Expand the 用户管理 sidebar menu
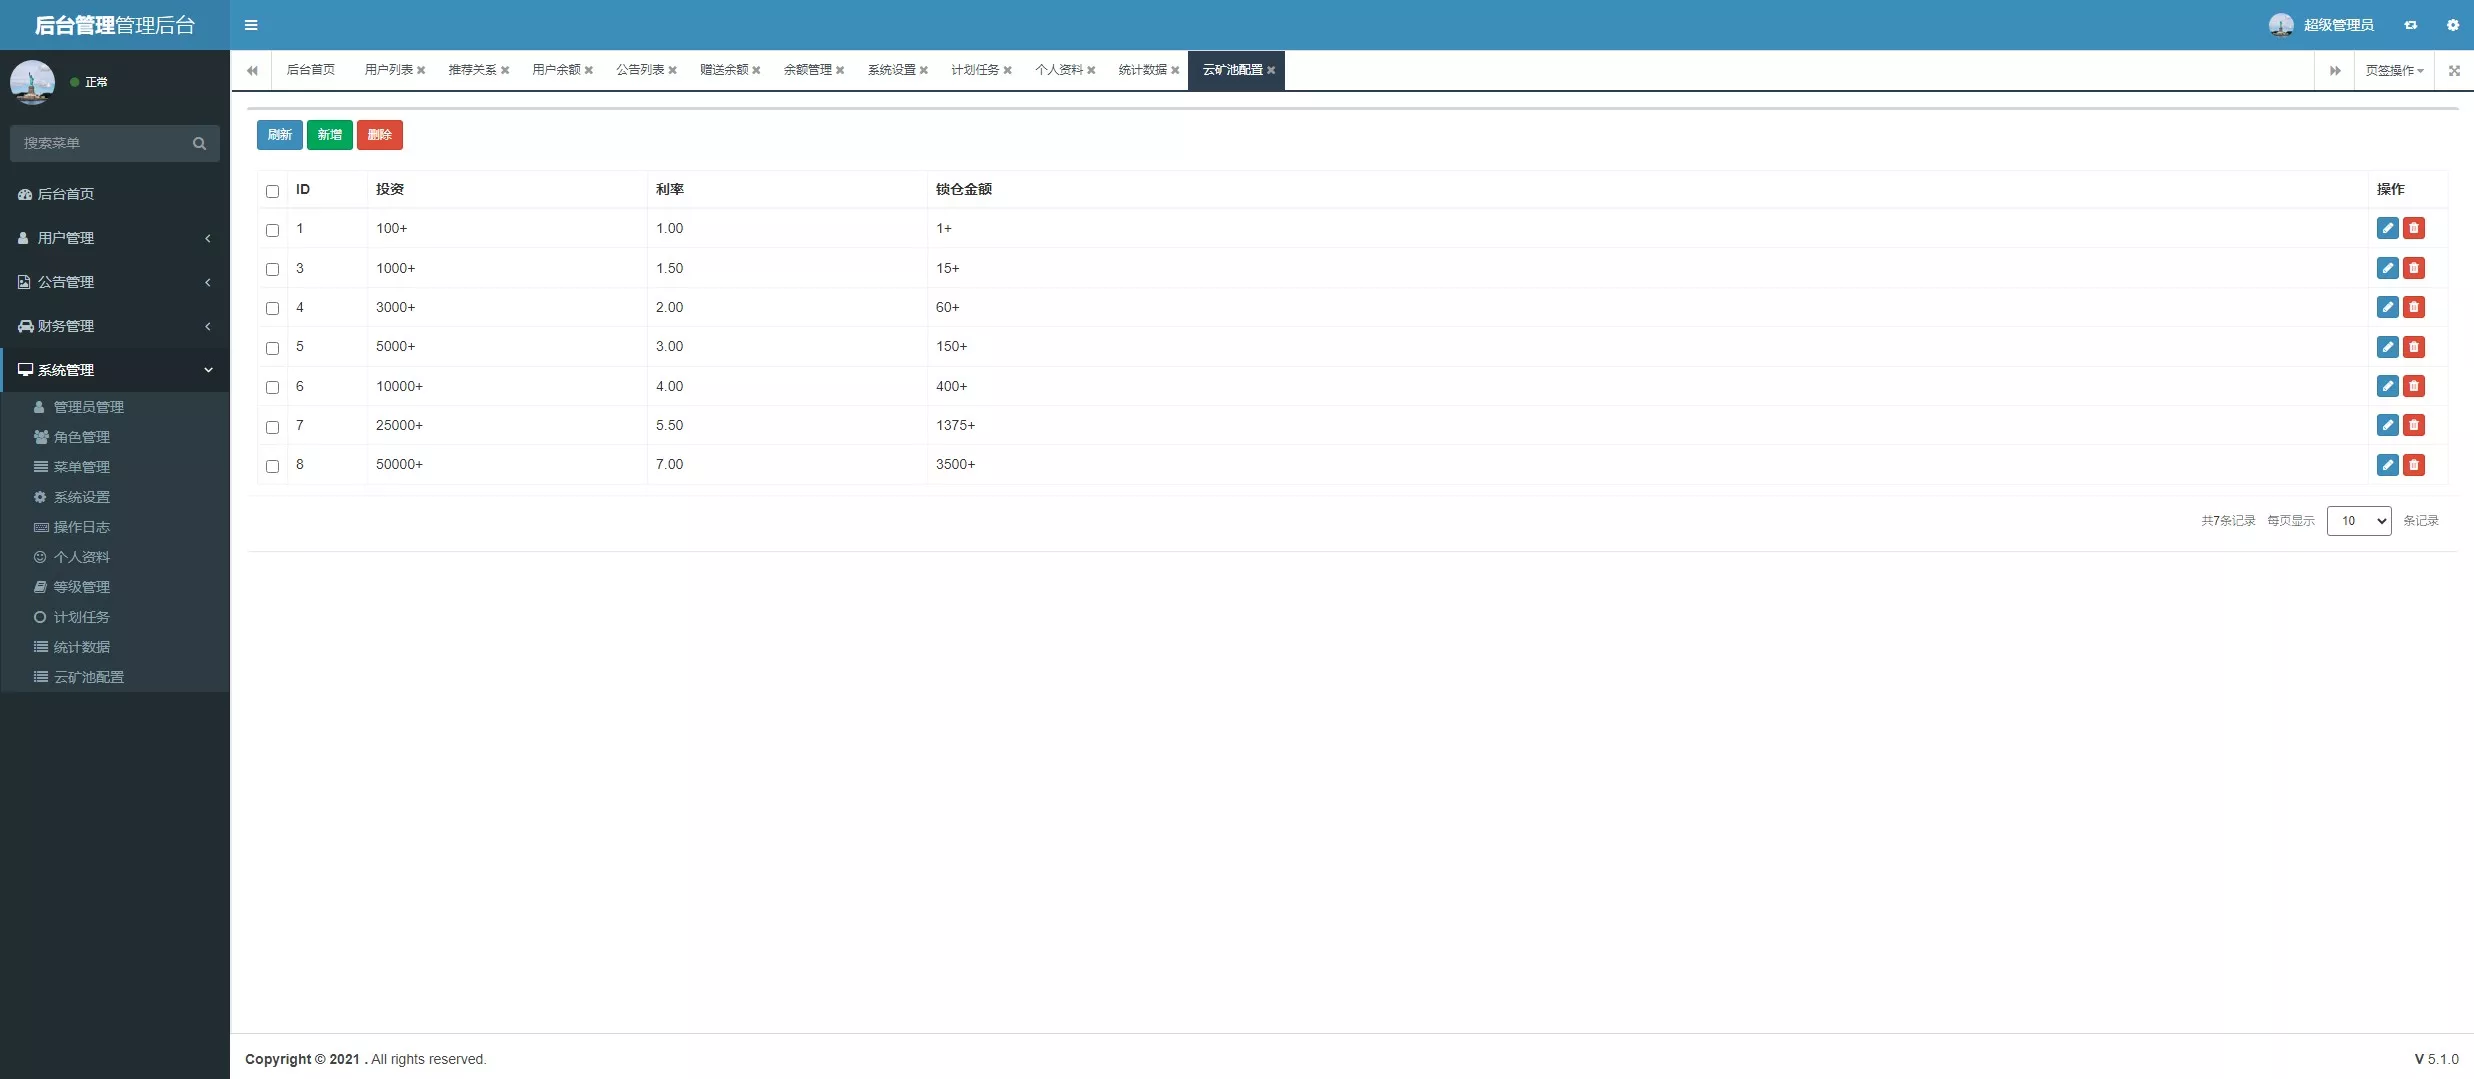Screen dimensions: 2474x1079 (115, 238)
